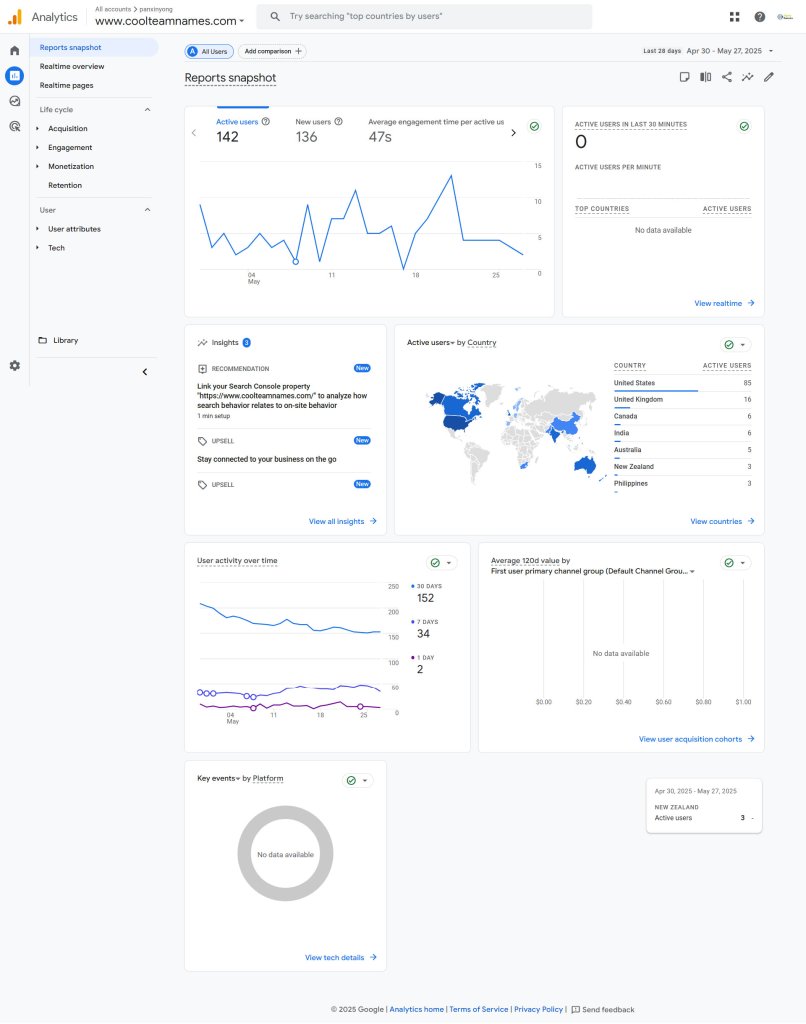Image resolution: width=806 pixels, height=1024 pixels.
Task: Open View user acquisition cohorts link
Action: click(697, 739)
